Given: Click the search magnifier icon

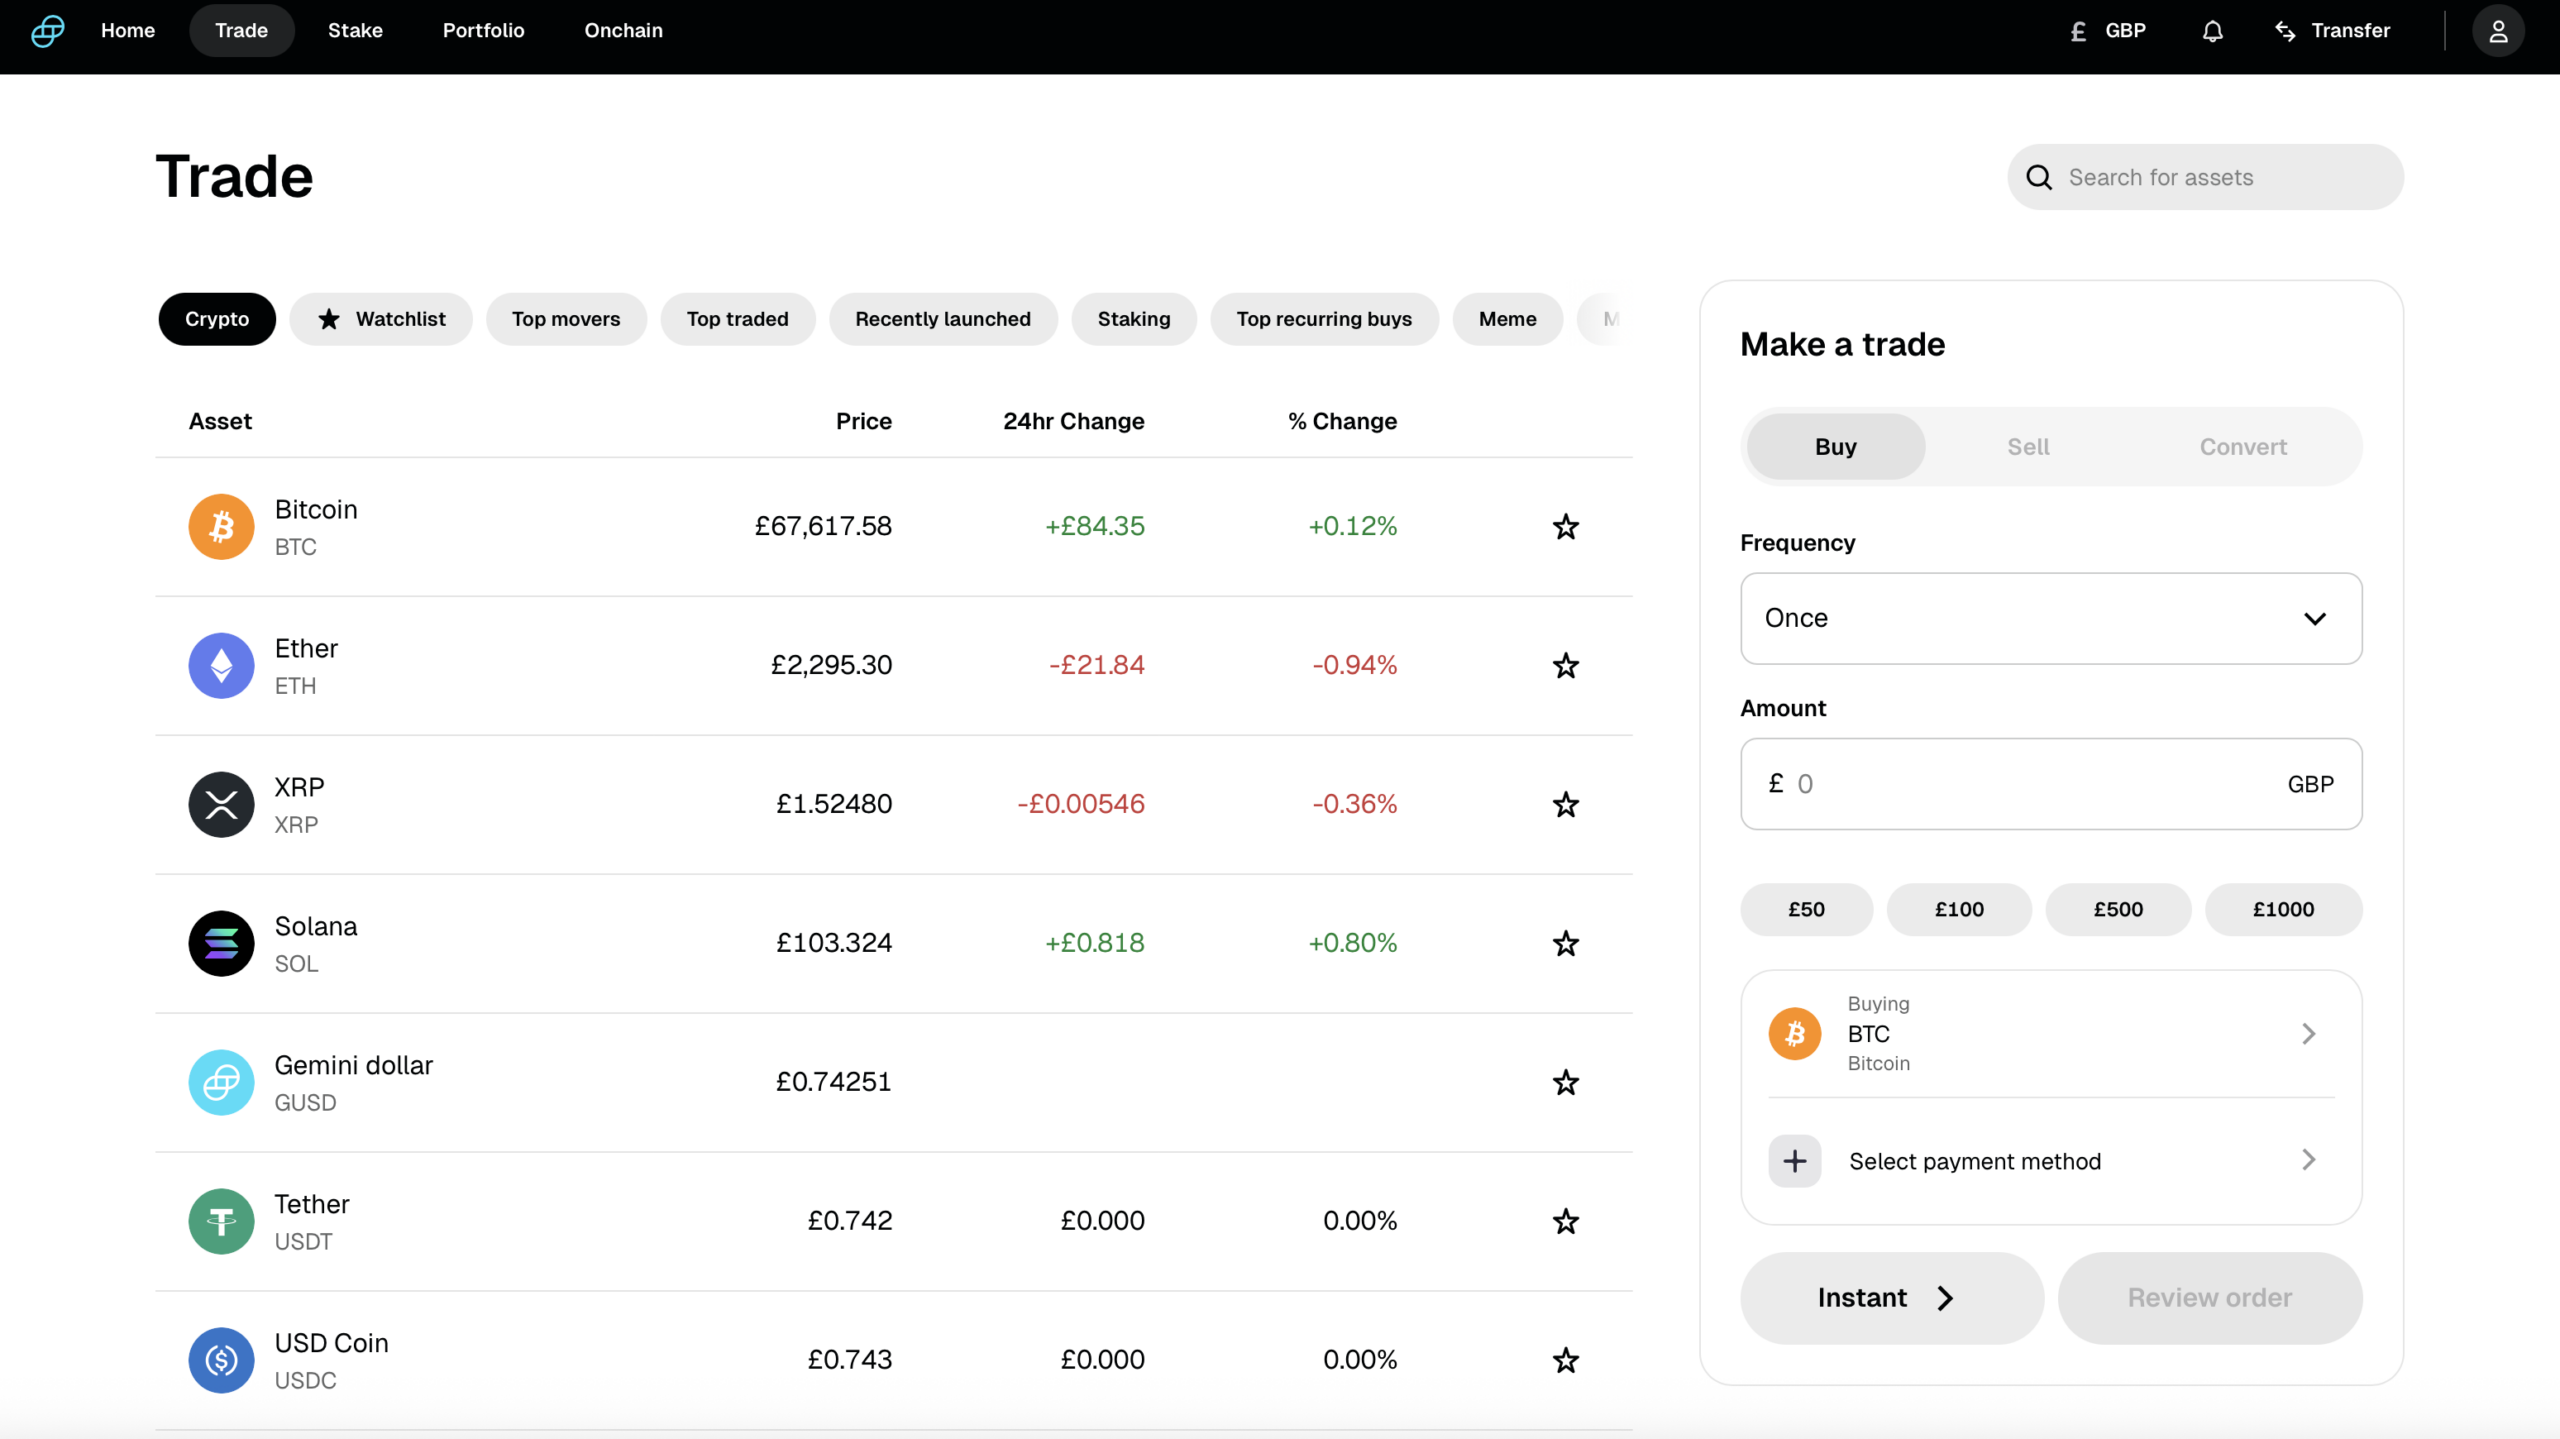Looking at the screenshot, I should pyautogui.click(x=2040, y=177).
